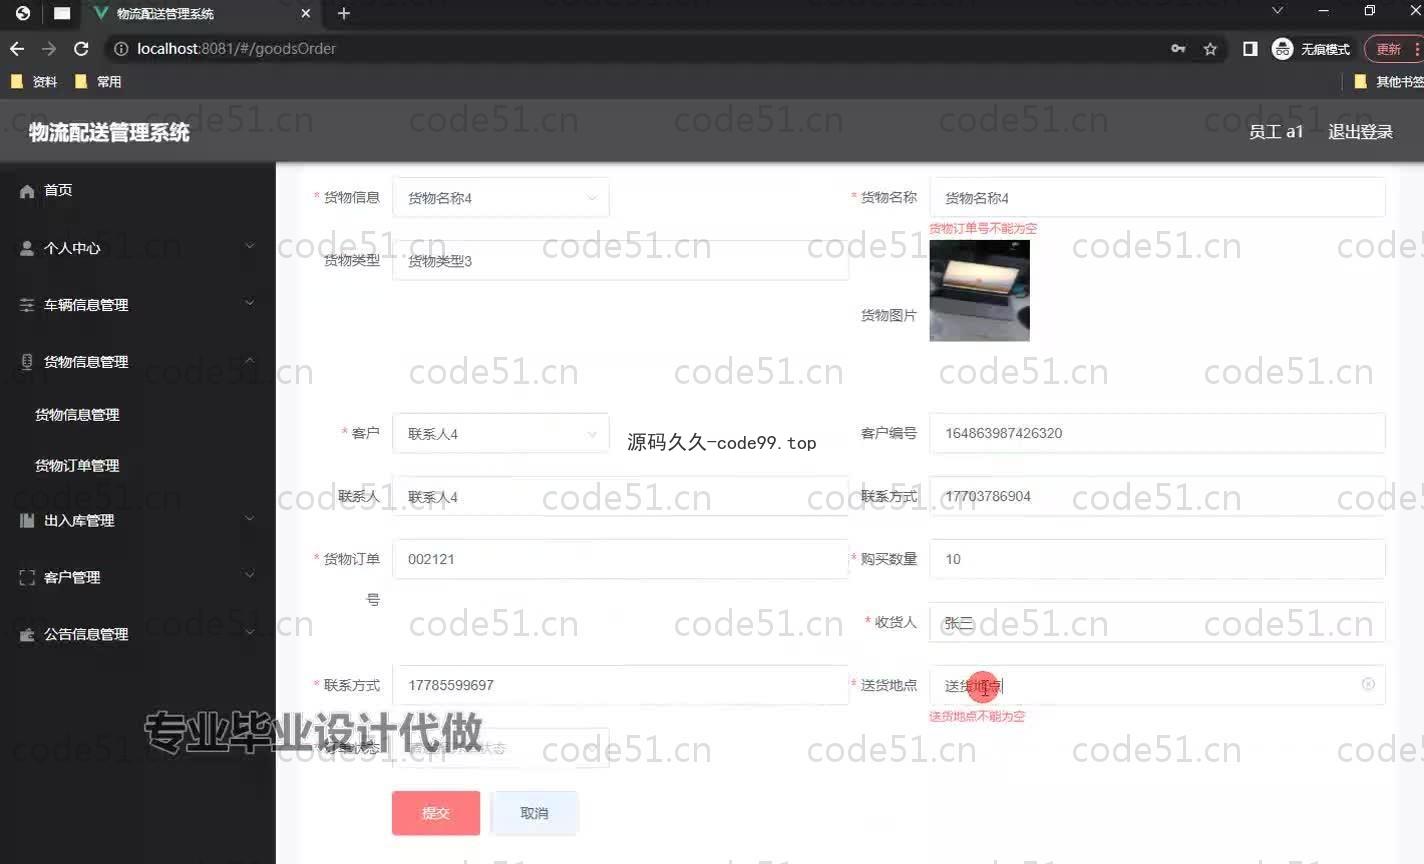This screenshot has height=864, width=1424.
Task: Click the 货物订单号 field with 002121
Action: click(620, 559)
